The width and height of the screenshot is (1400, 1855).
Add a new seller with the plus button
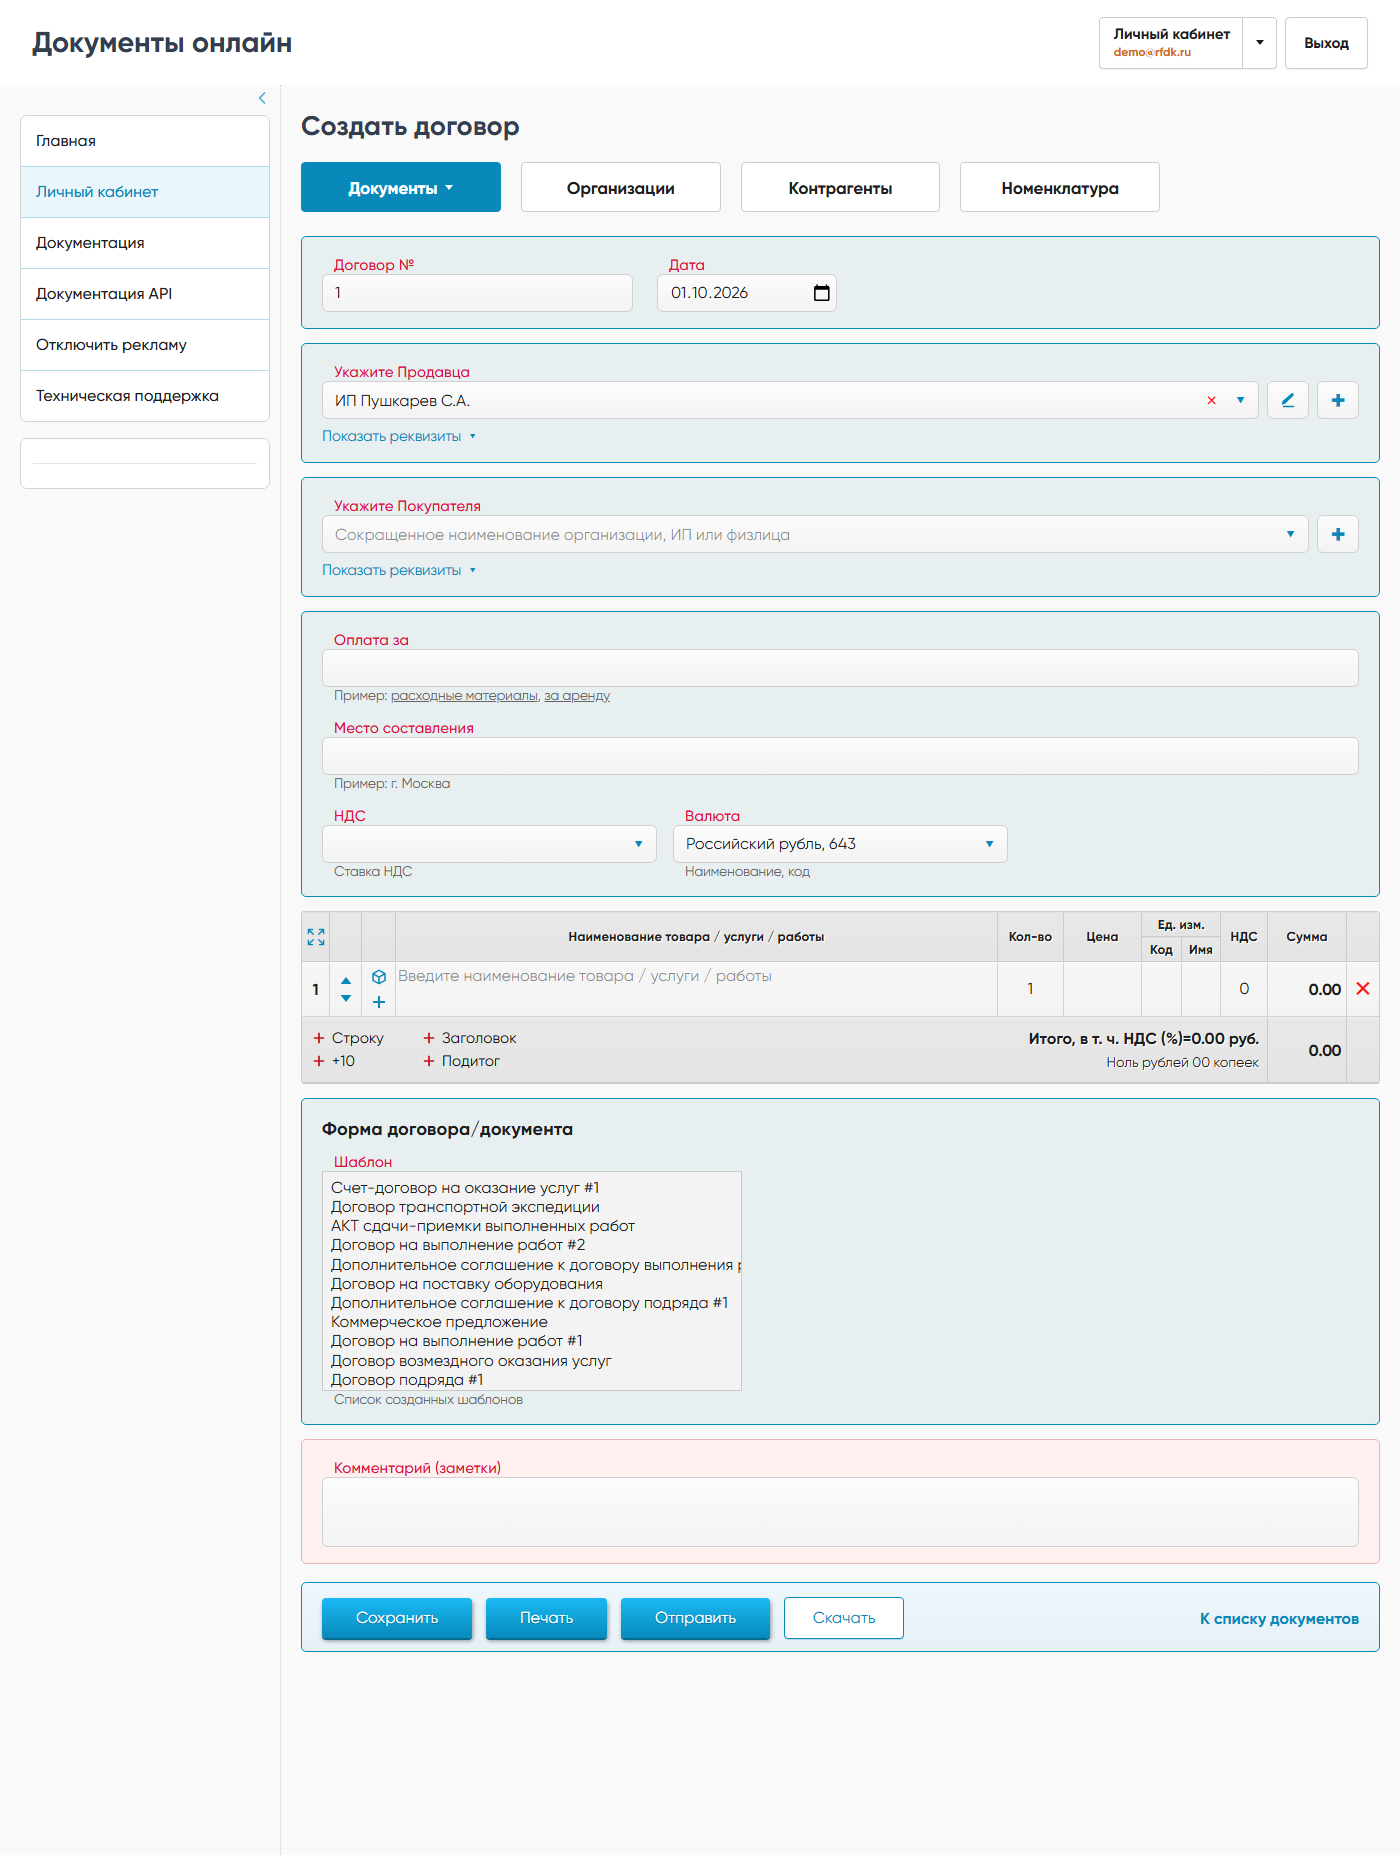1338,400
